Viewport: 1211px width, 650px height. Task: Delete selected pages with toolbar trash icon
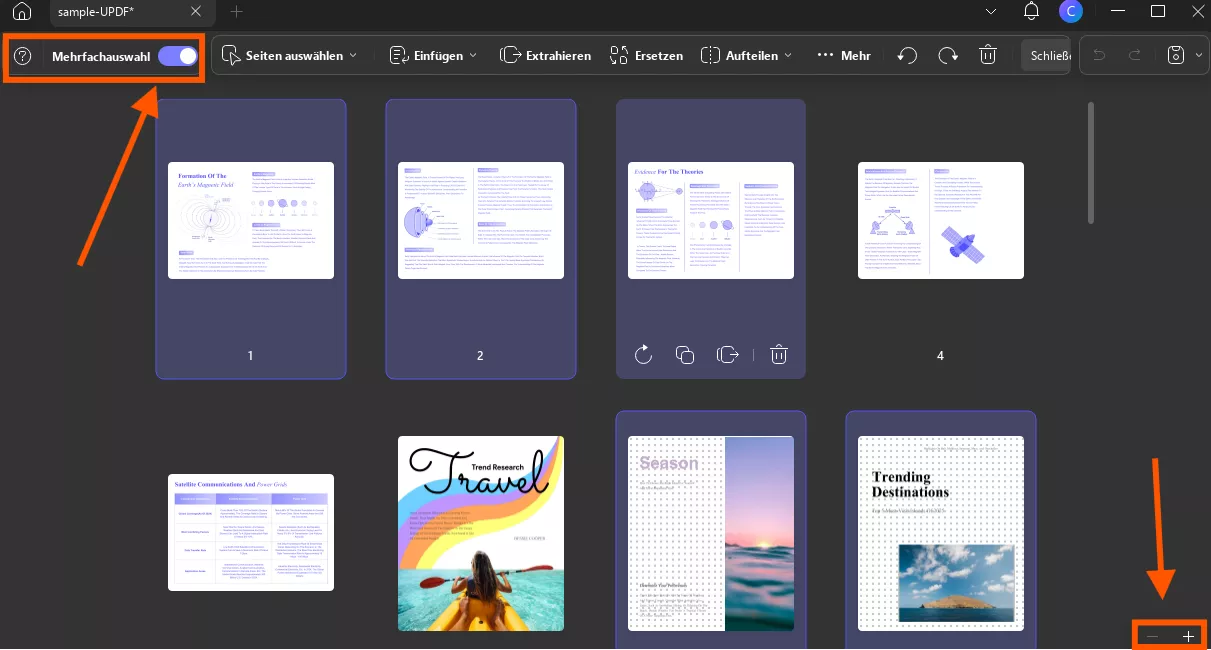988,56
